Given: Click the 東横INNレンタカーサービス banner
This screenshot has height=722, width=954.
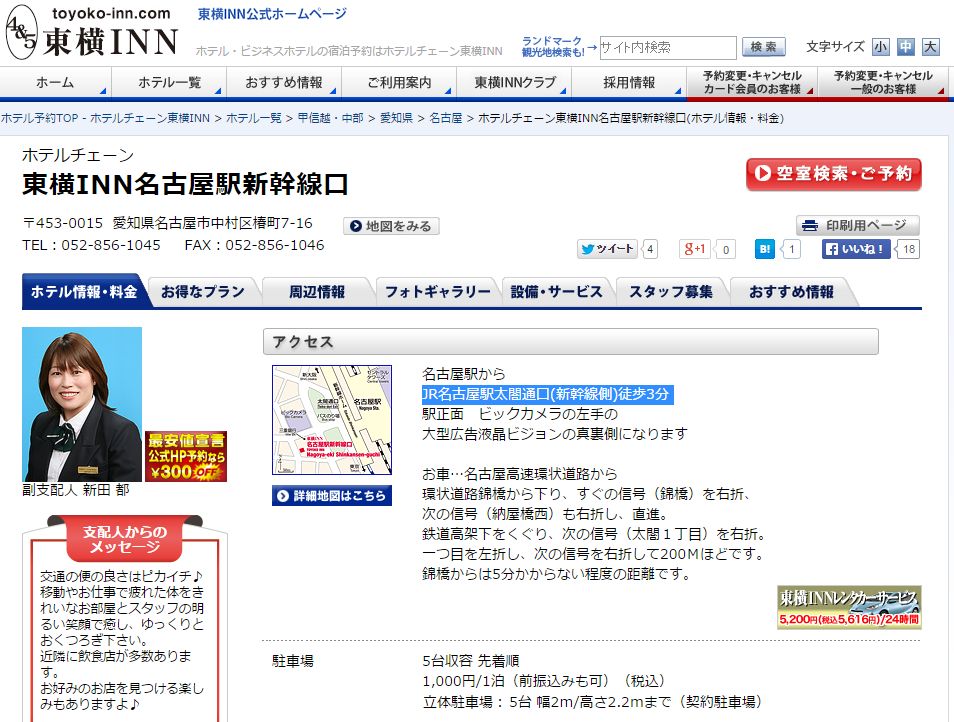Looking at the screenshot, I should click(849, 607).
